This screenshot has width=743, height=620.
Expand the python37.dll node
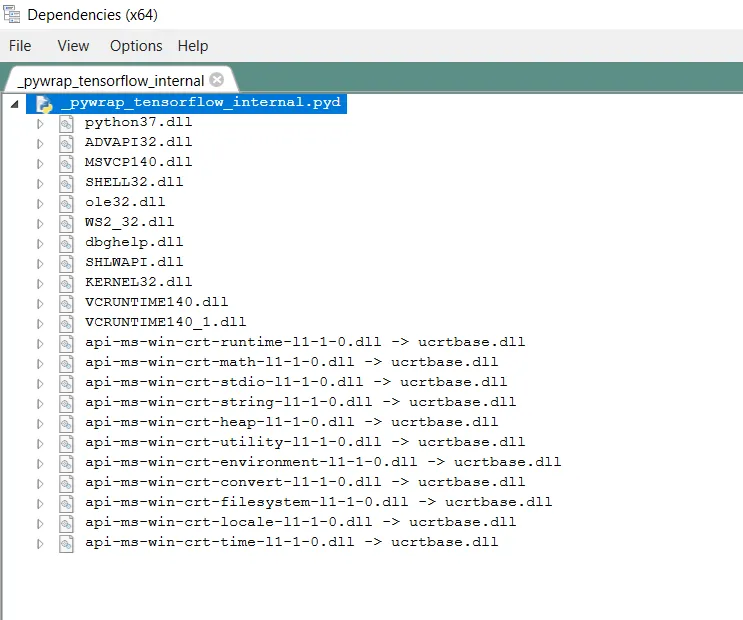[40, 124]
